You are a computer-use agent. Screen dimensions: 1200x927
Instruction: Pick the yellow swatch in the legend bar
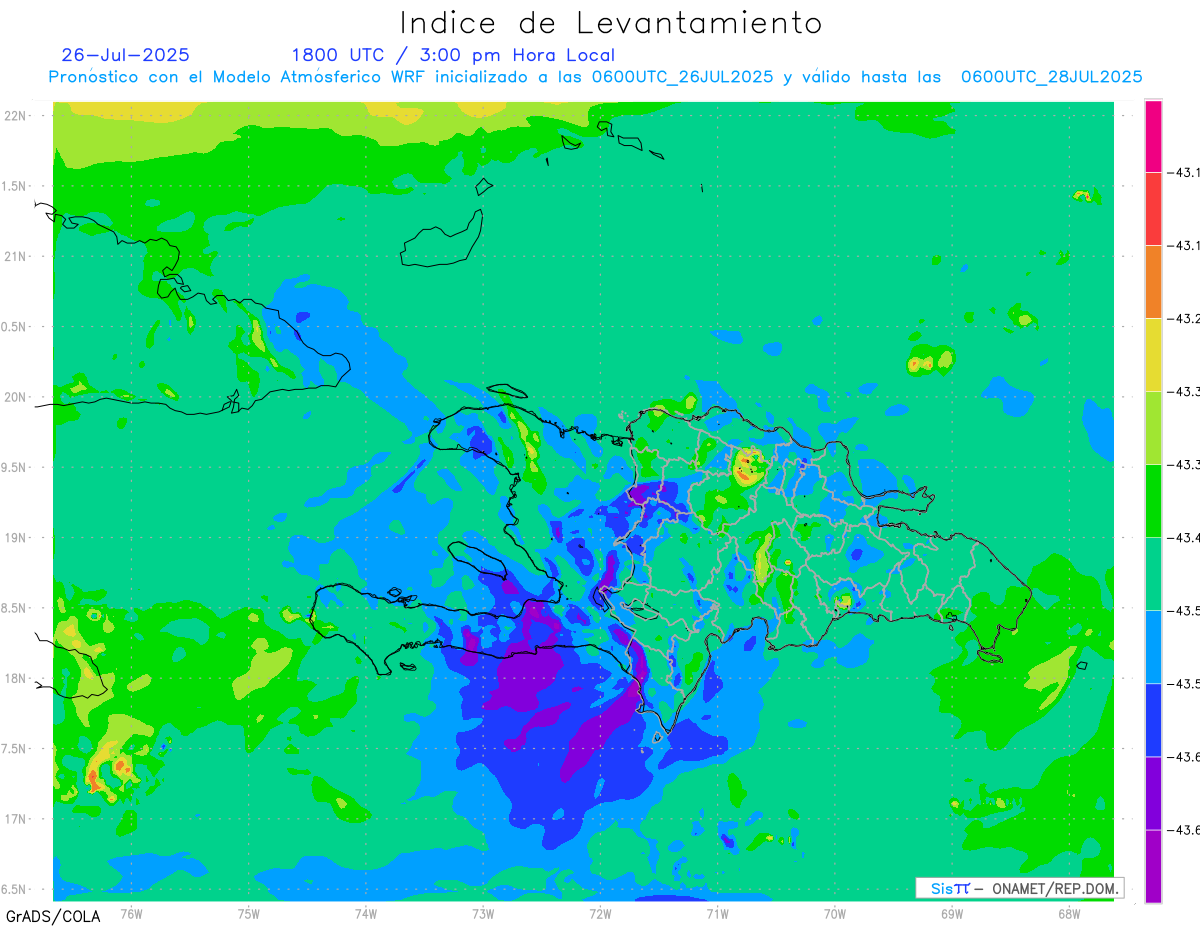[x=1153, y=355]
